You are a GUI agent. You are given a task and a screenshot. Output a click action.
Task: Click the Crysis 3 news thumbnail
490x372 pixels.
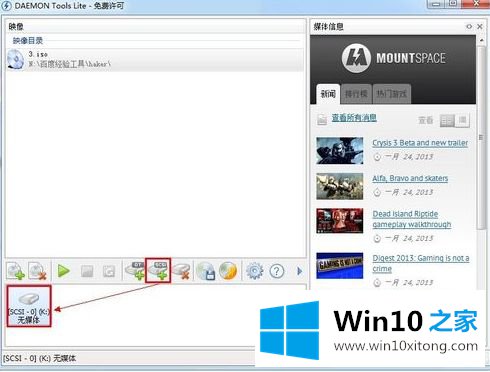coord(340,151)
